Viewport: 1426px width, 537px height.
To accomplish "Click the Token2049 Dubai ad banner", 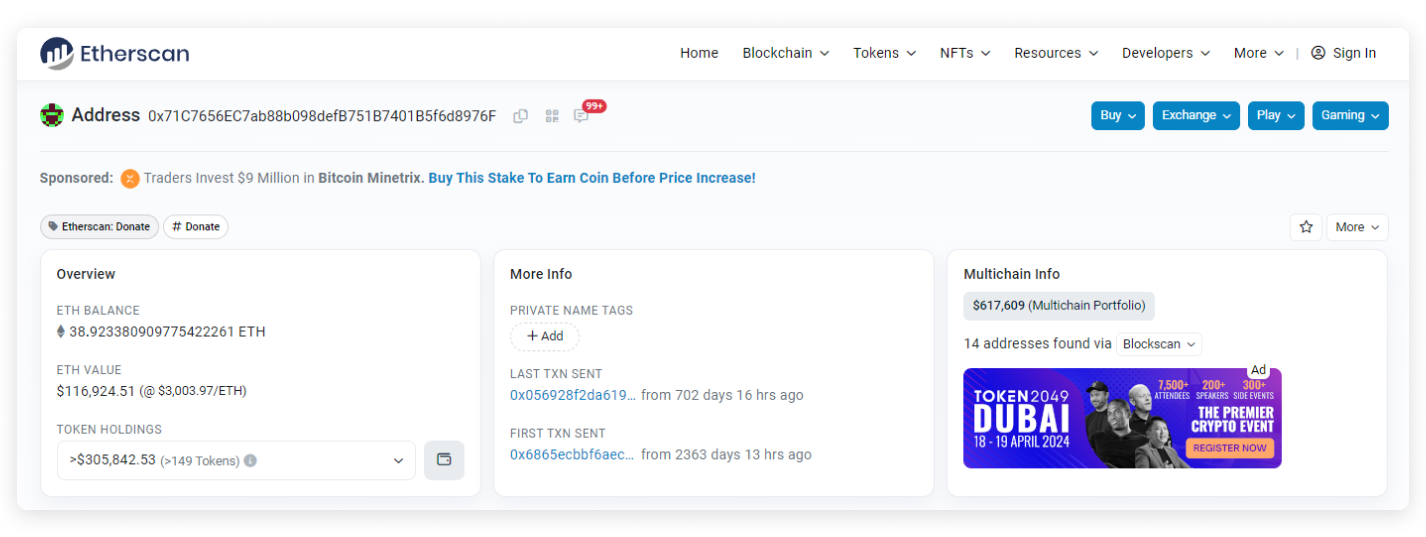I will (1121, 418).
